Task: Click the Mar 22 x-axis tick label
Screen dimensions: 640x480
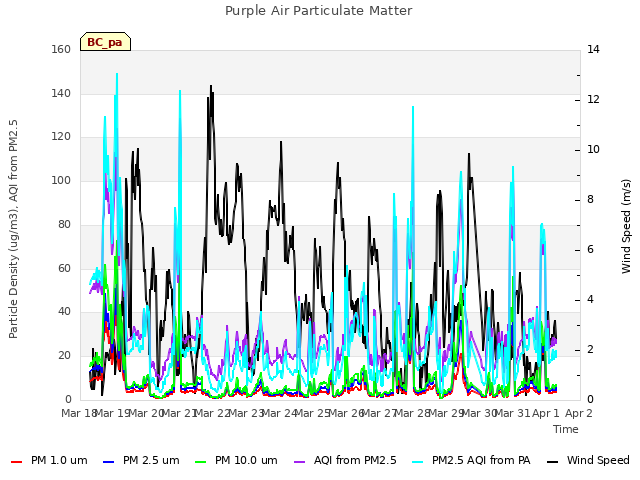Action: pos(212,413)
